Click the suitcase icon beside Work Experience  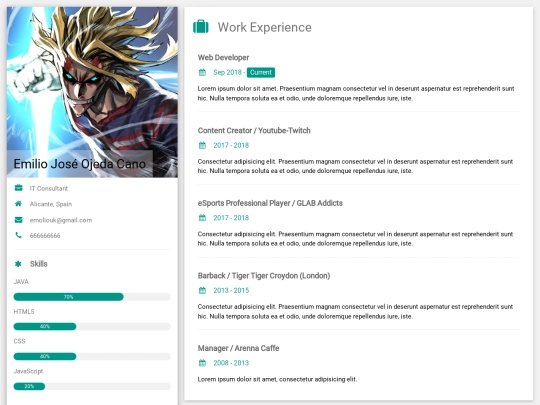(x=201, y=27)
